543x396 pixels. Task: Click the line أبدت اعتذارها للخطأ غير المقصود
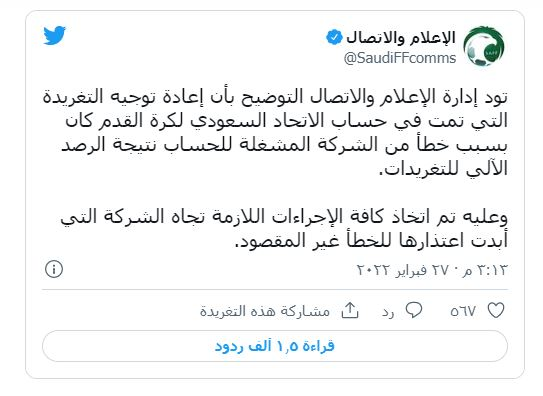(x=372, y=241)
